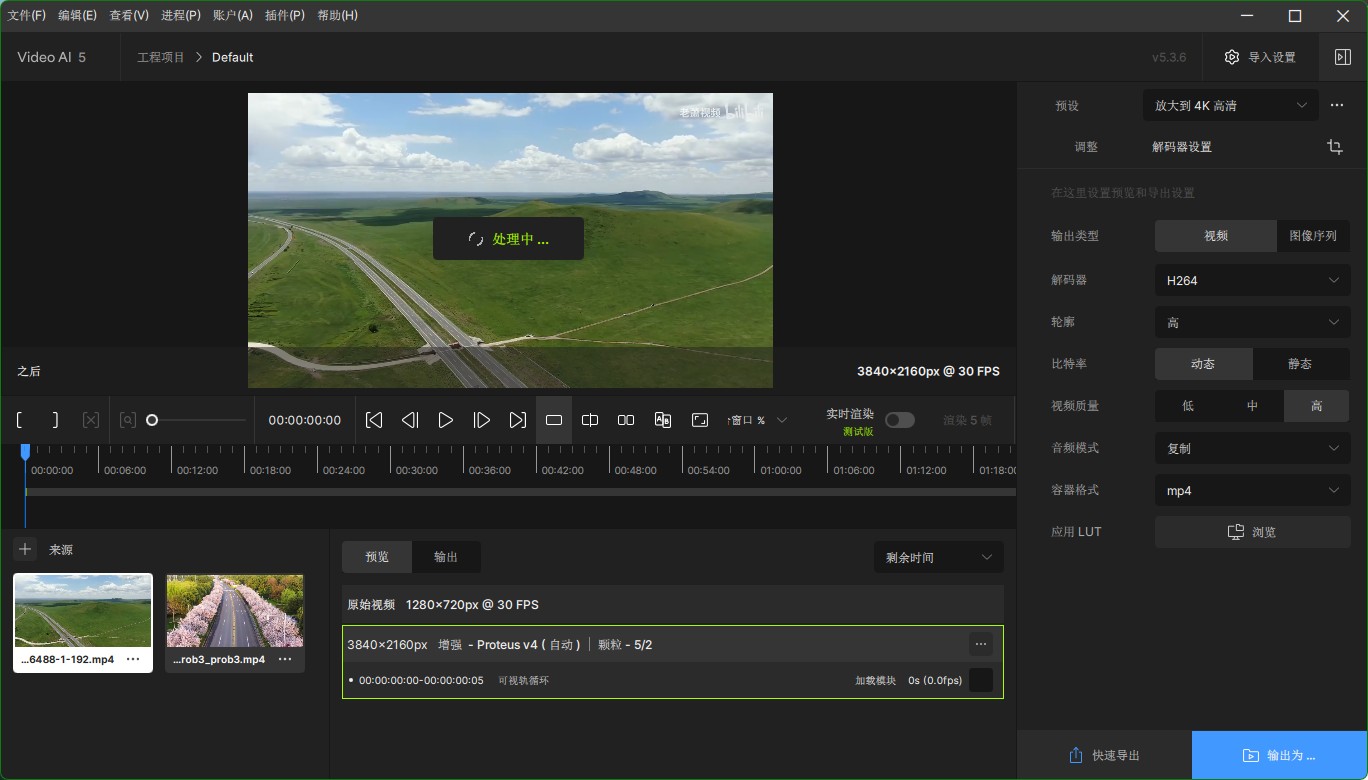The width and height of the screenshot is (1368, 780).
Task: Set the trim out-point bracket
Action: [x=56, y=420]
